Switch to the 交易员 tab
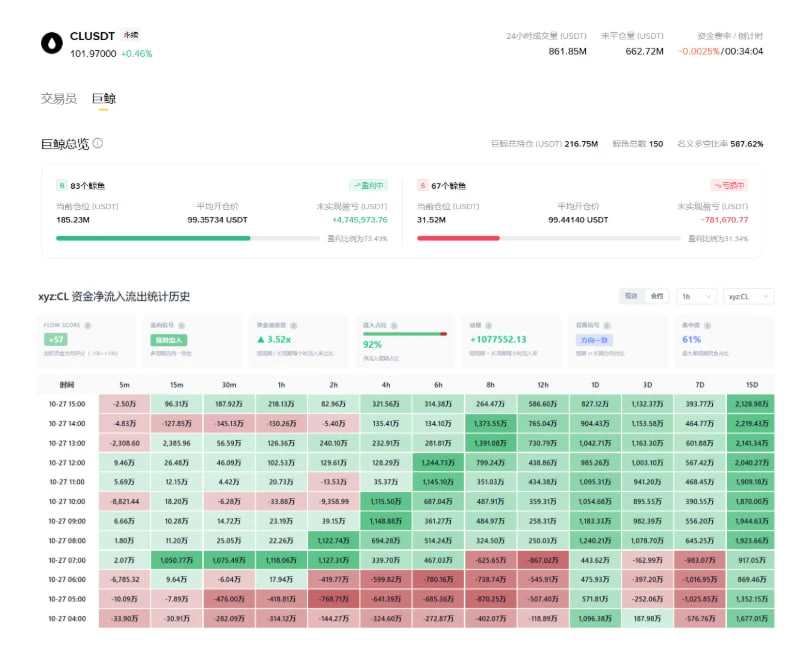 (59, 98)
